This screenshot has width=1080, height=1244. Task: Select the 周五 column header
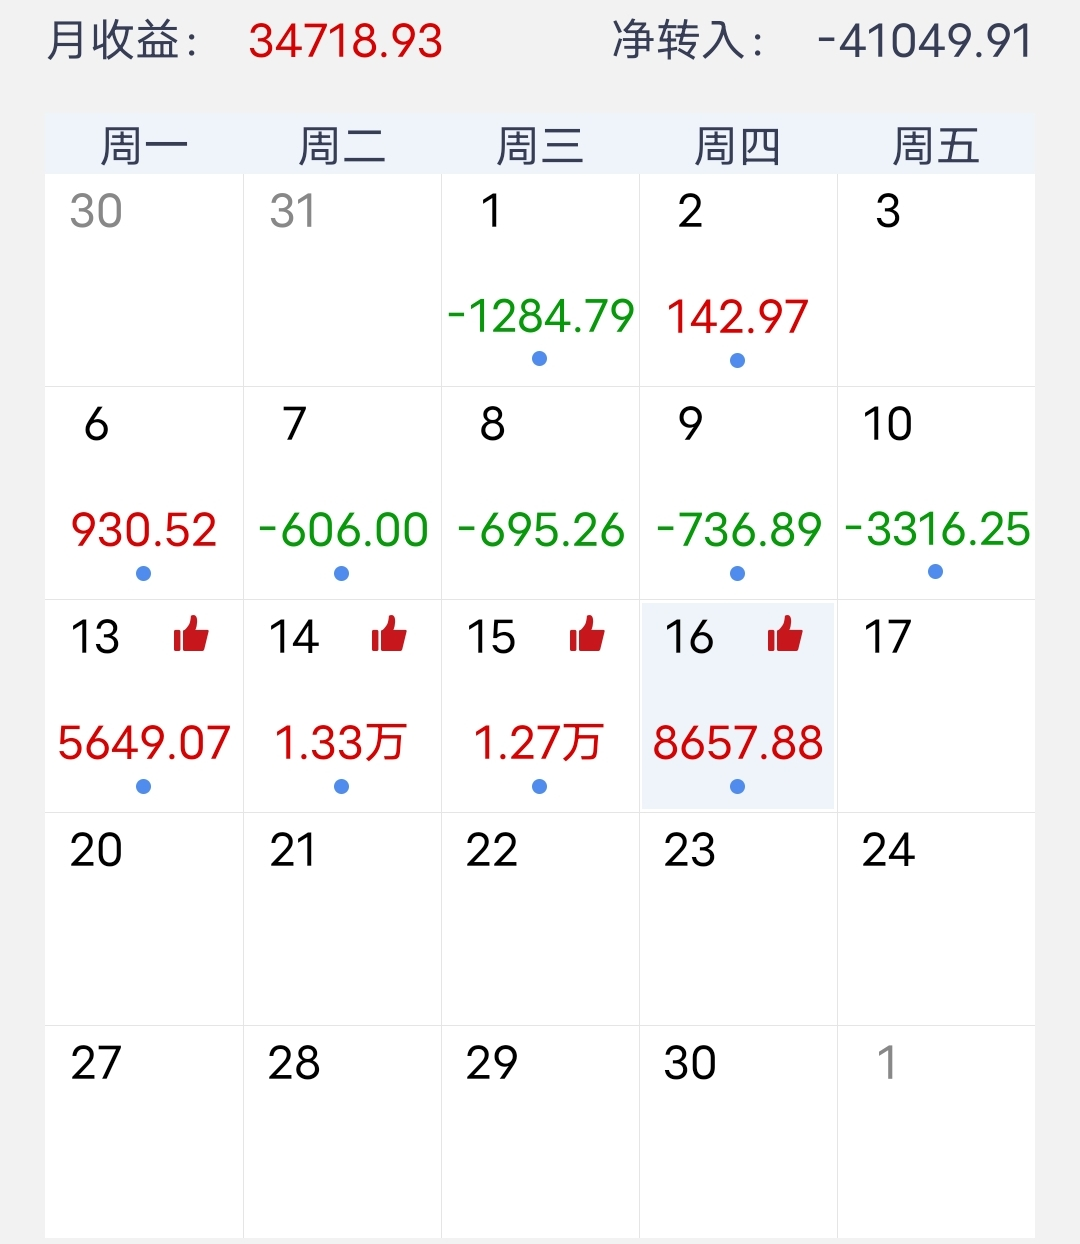click(936, 146)
